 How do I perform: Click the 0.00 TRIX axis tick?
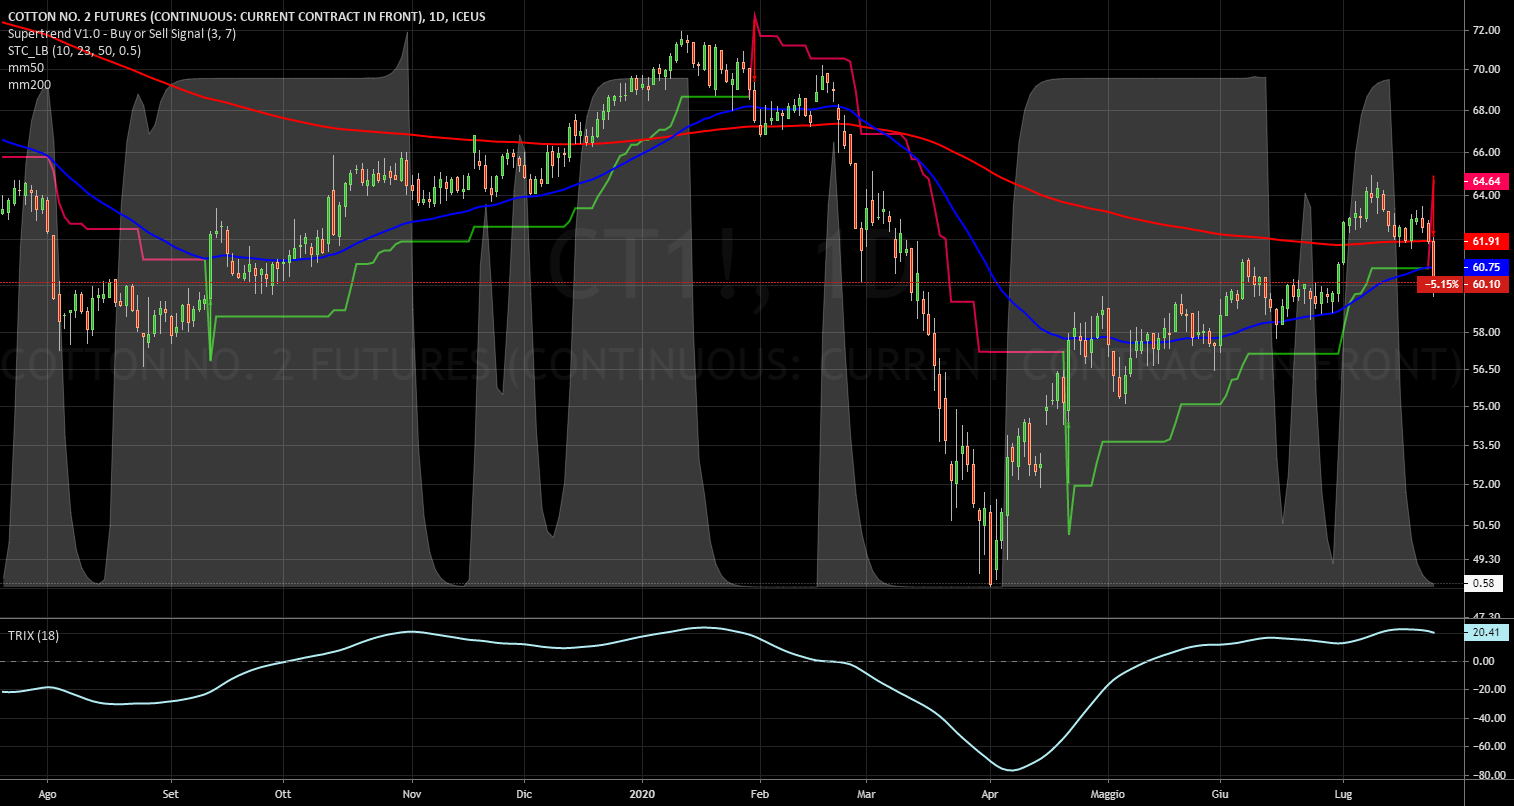point(1484,661)
